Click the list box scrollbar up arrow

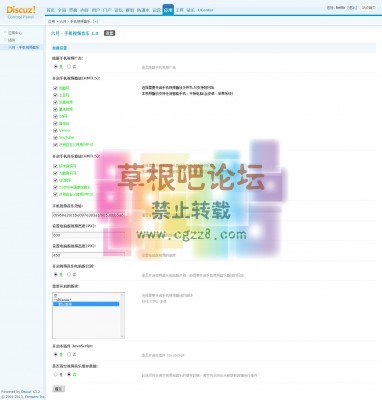click(122, 295)
